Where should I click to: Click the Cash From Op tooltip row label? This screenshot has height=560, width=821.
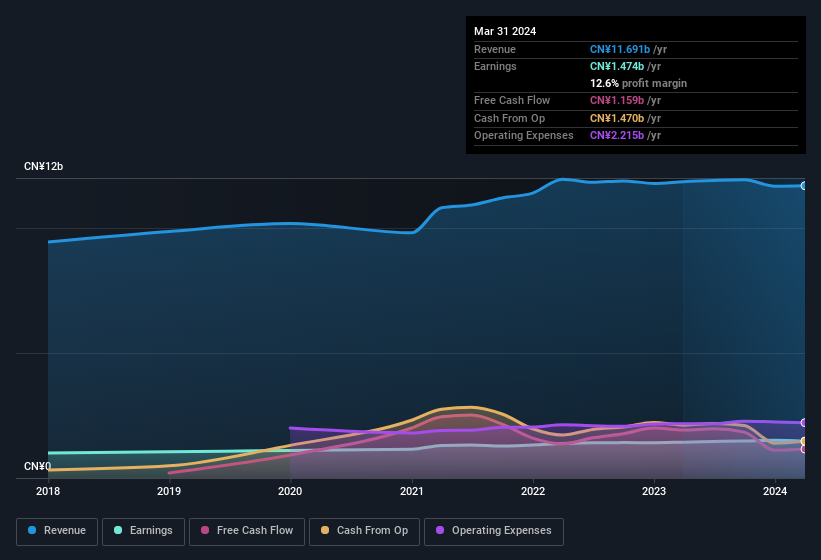[x=509, y=118]
